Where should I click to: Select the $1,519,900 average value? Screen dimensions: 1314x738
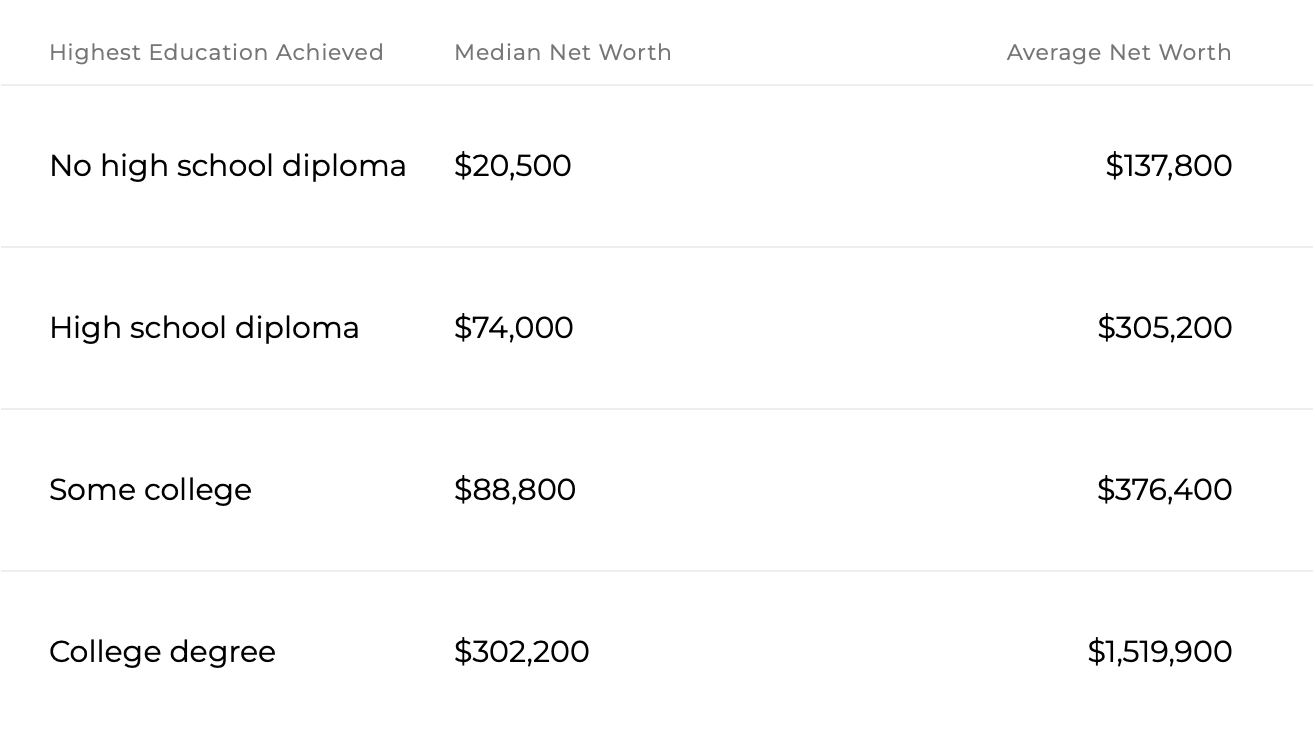1159,652
